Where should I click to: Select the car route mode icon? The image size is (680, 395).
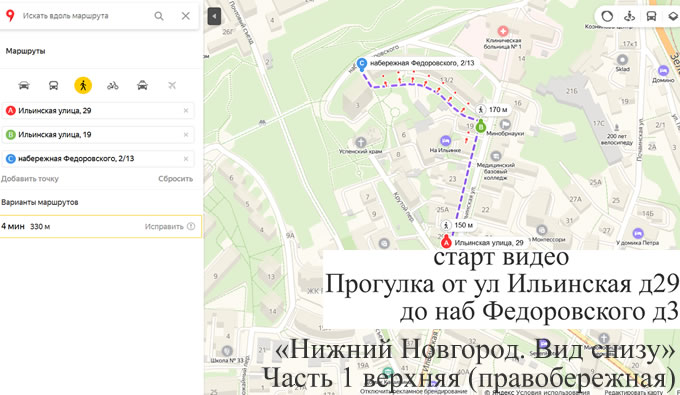coord(24,85)
